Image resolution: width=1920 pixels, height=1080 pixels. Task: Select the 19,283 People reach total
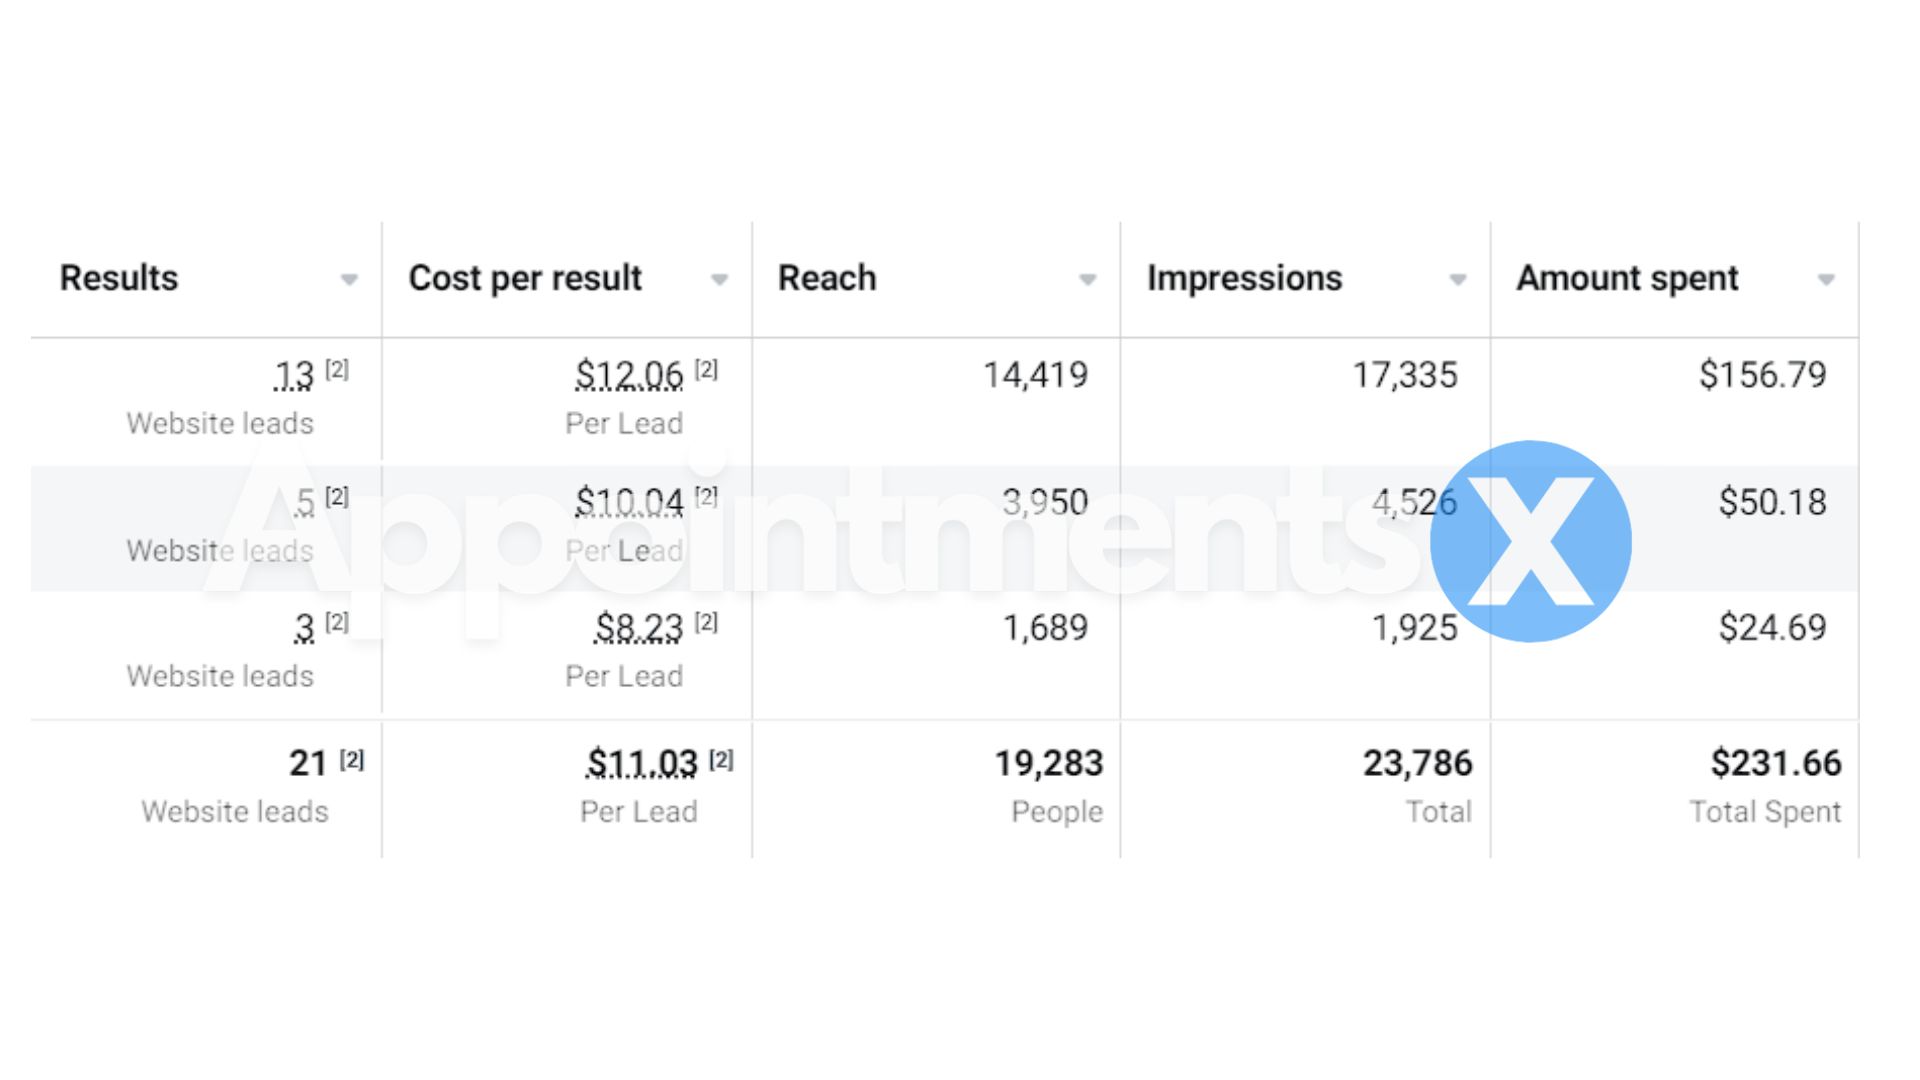click(1048, 763)
